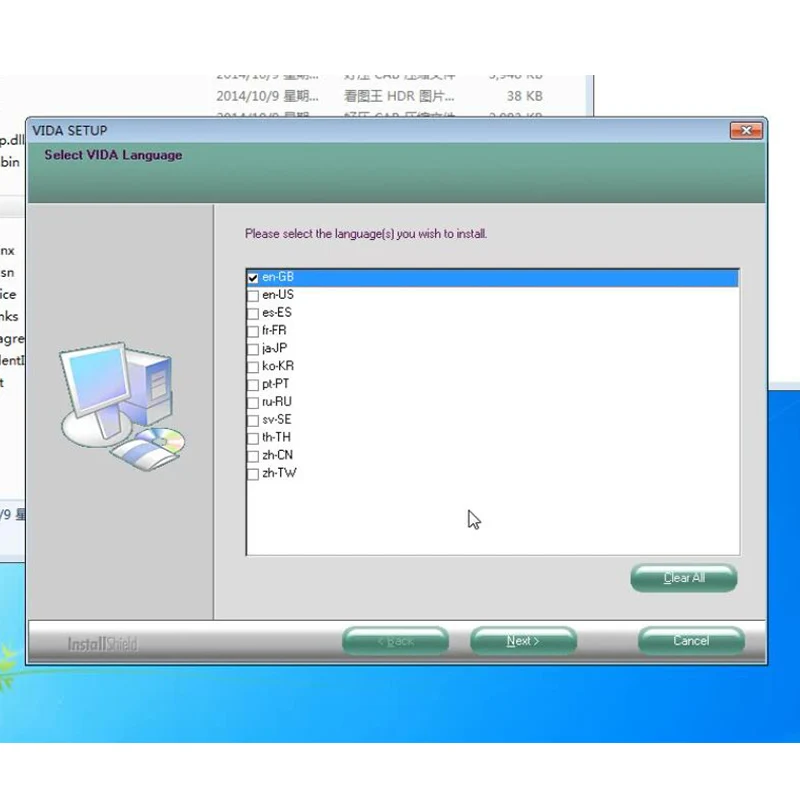Select the 38 KB file row in Explorer
800x800 pixels.
point(380,96)
